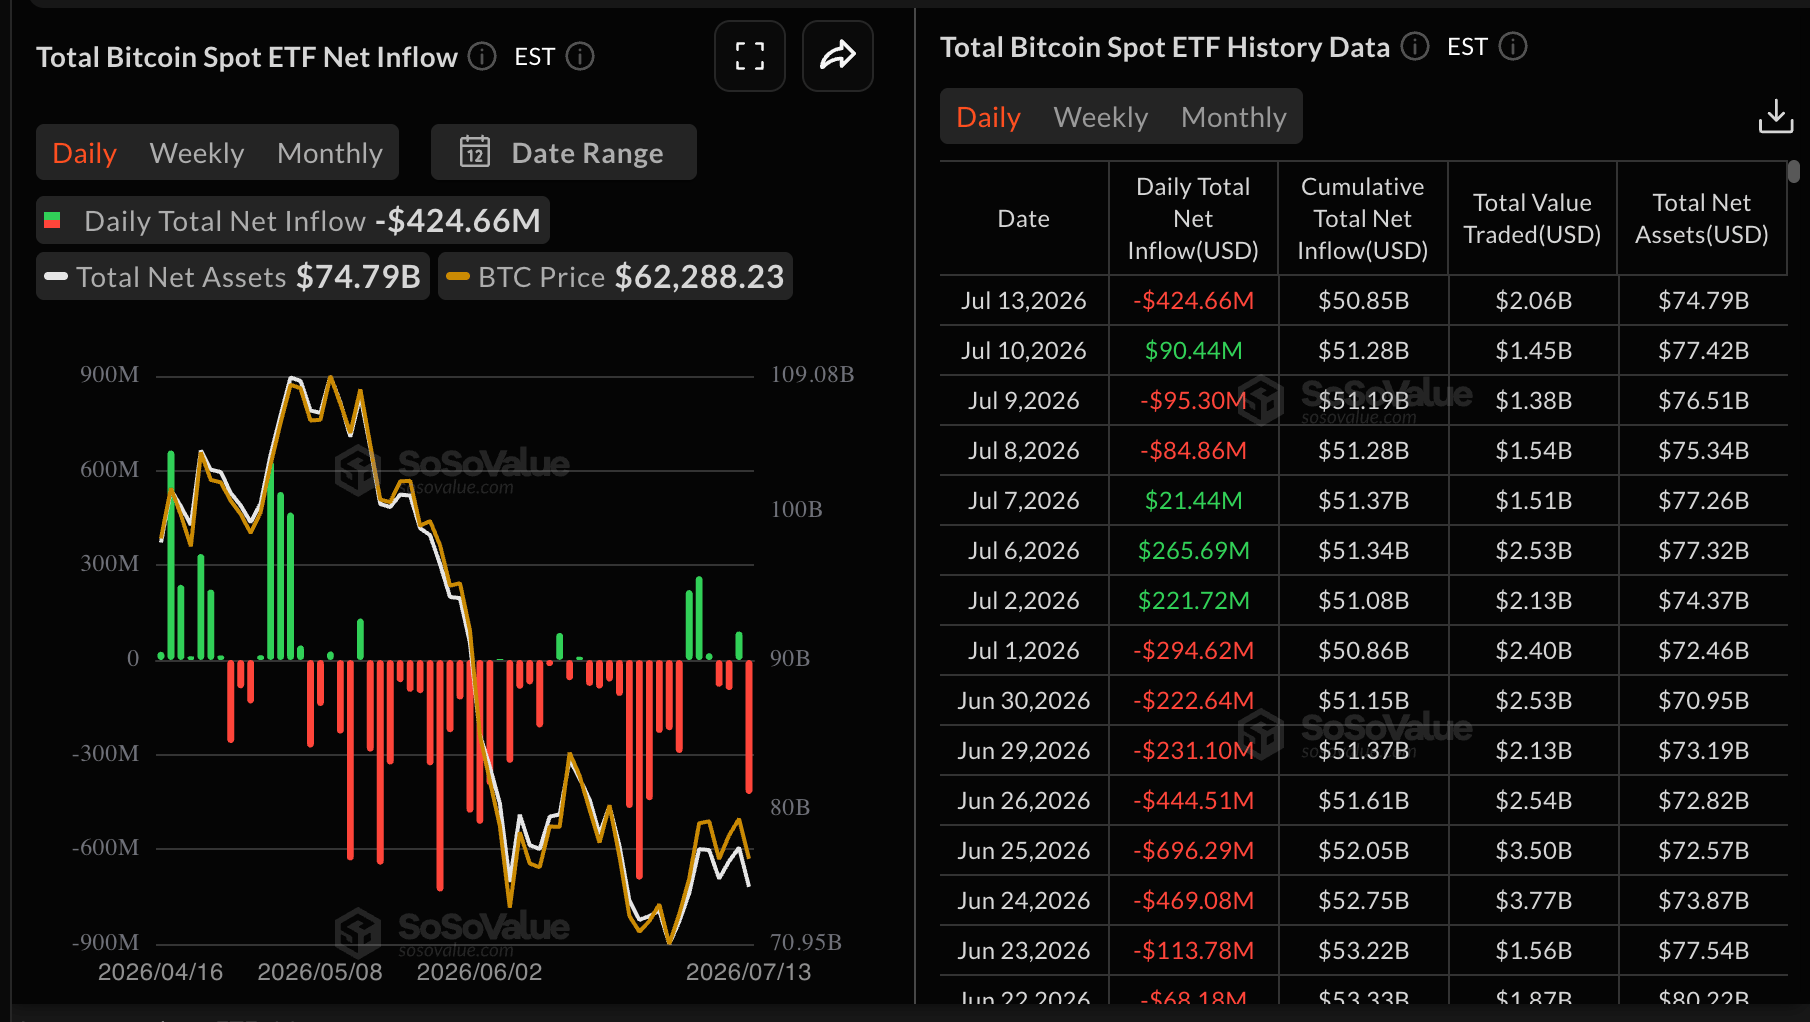Click the Jul 1,2026 date cell
The height and width of the screenshot is (1022, 1810).
1024,650
